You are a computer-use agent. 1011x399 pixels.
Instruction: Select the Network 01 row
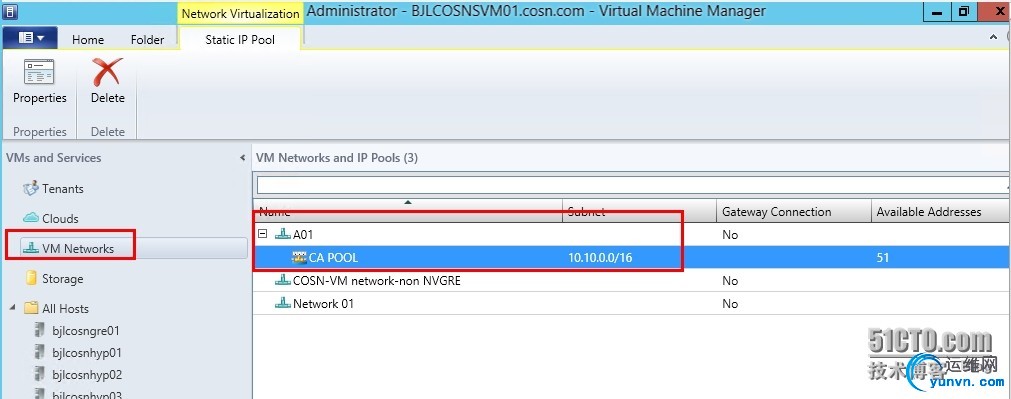coord(632,304)
